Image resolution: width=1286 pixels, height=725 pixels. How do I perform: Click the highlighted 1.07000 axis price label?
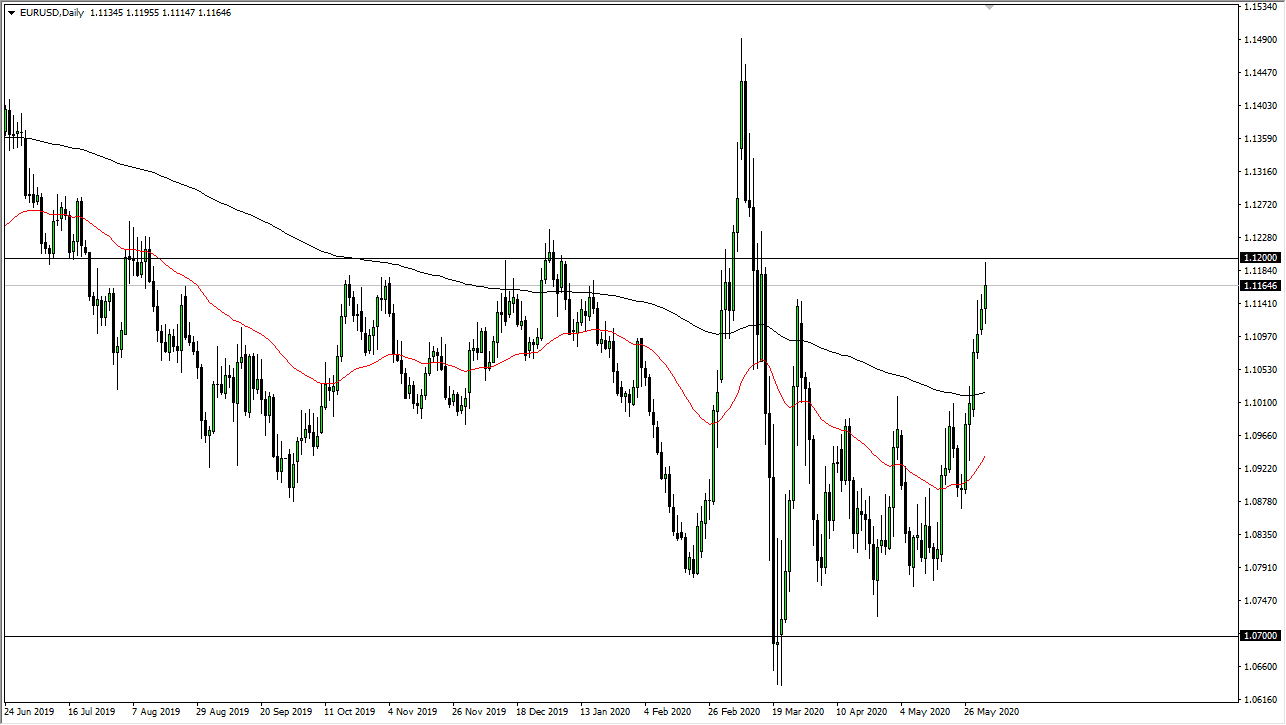tap(1260, 636)
